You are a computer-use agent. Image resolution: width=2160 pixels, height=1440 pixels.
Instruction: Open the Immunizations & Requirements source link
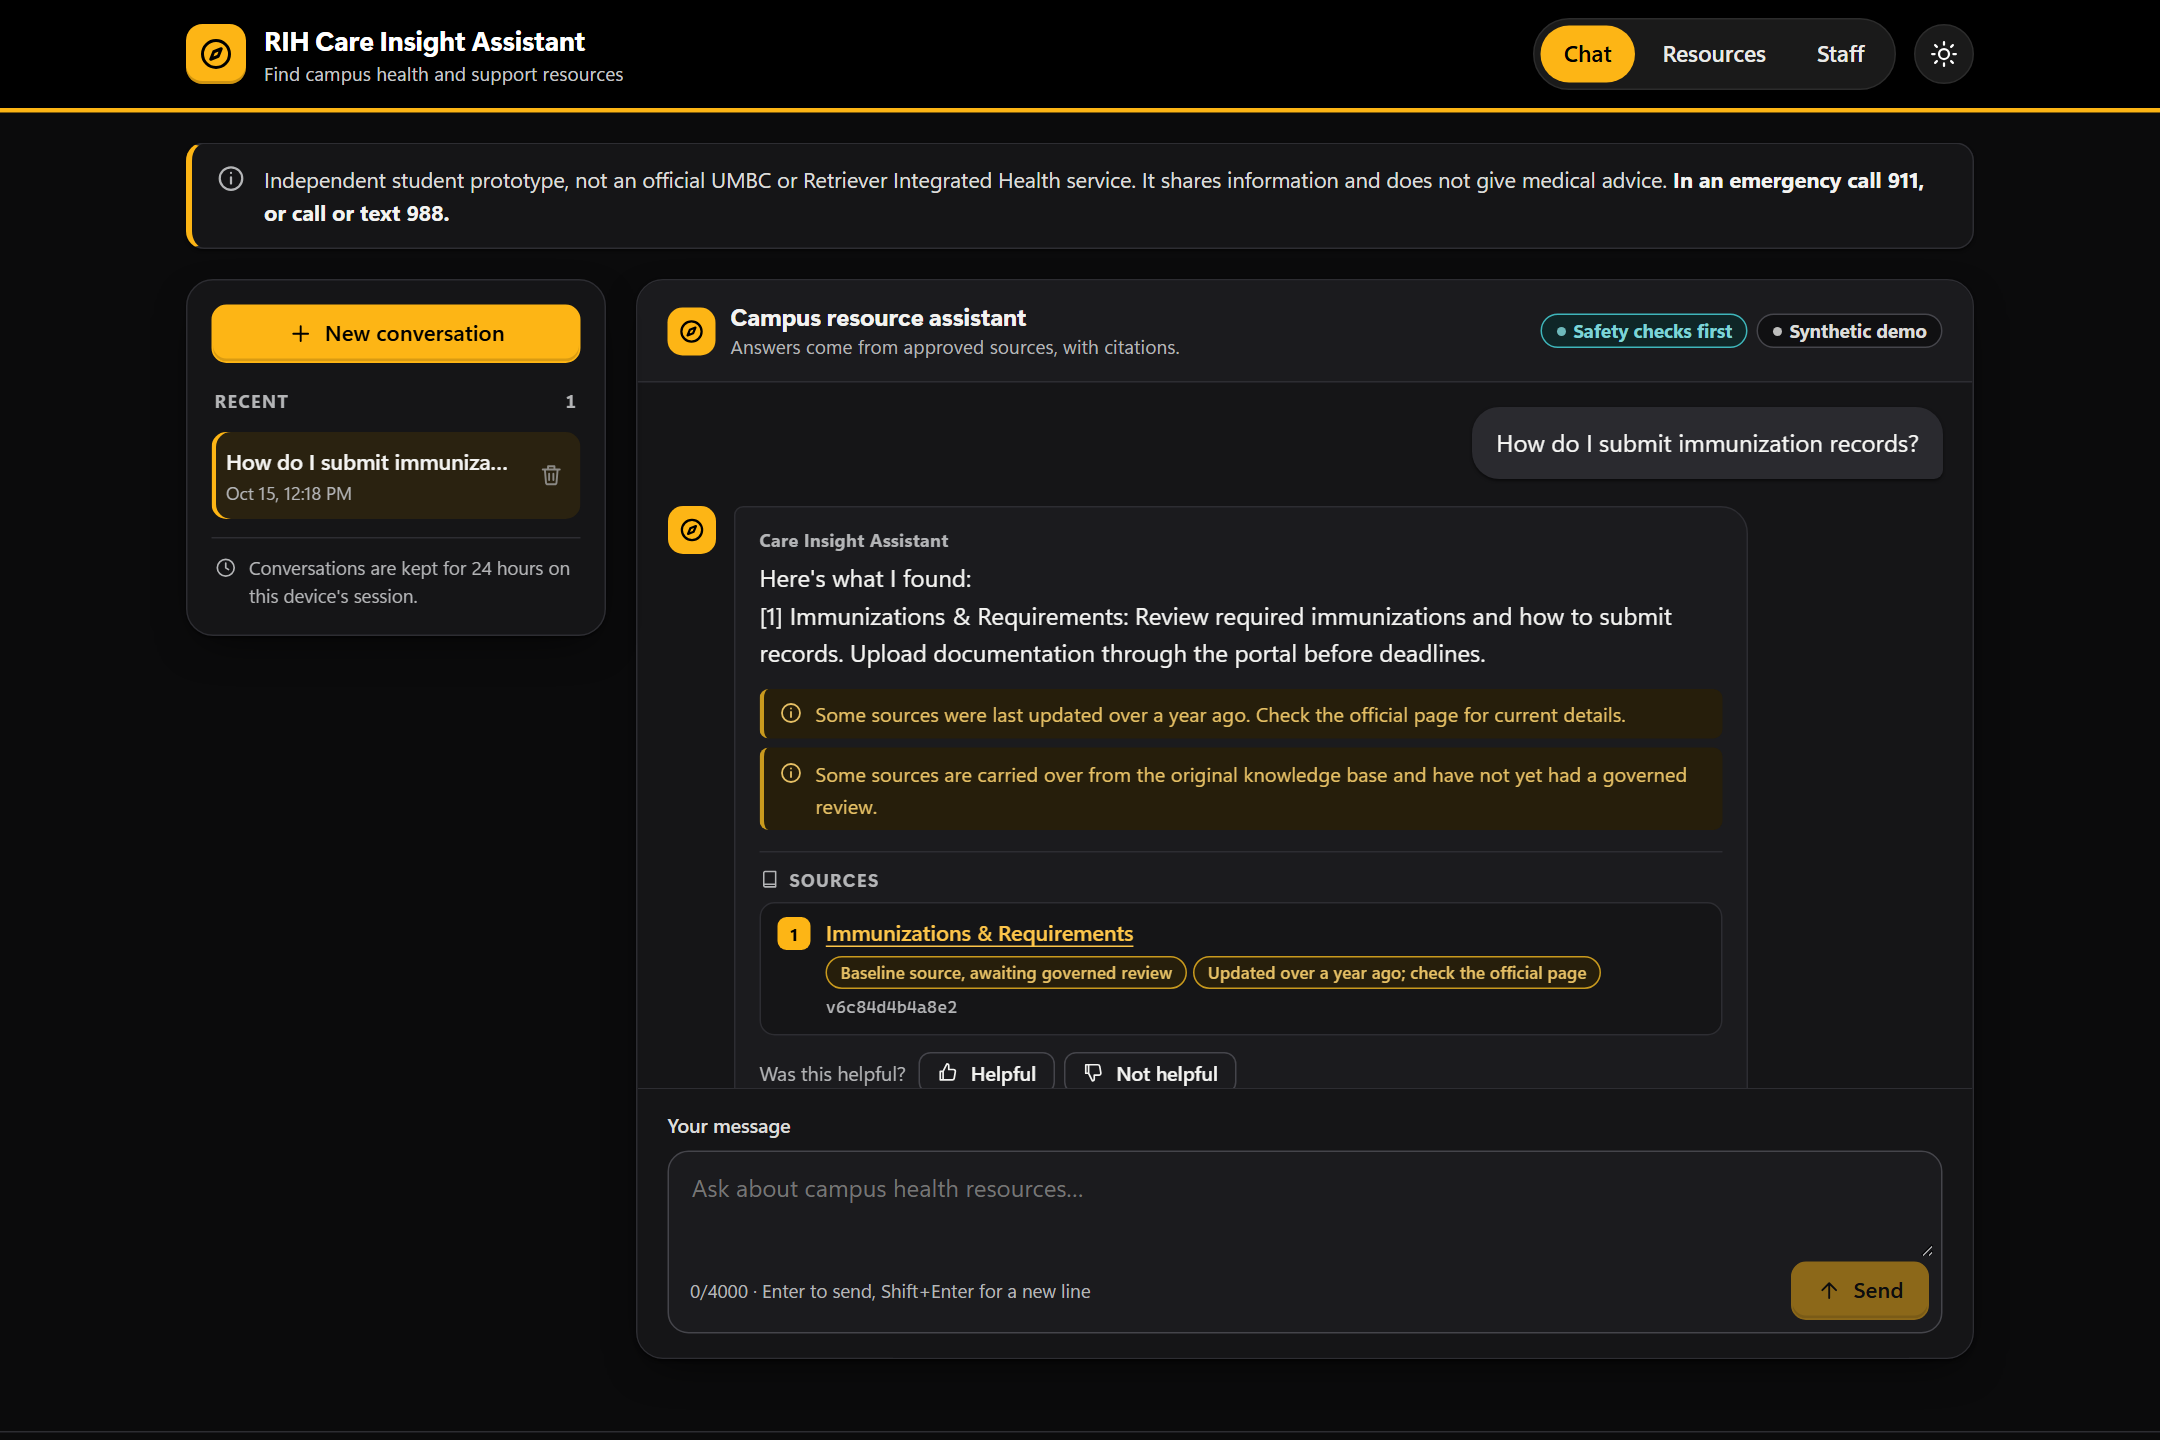(x=979, y=934)
